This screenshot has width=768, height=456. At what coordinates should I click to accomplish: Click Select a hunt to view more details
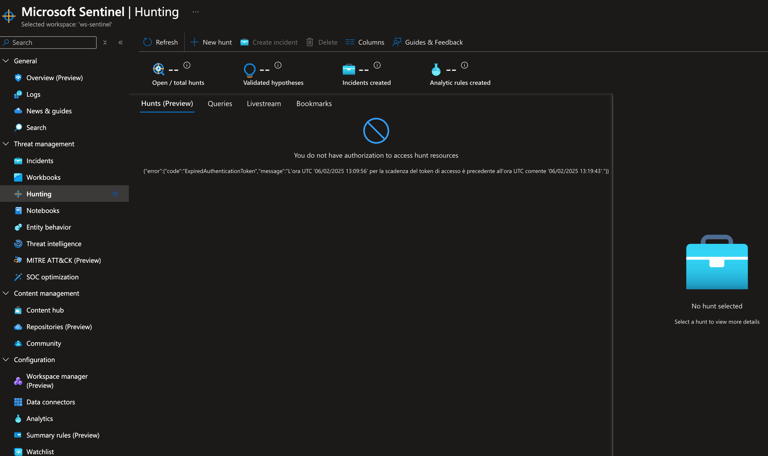pyautogui.click(x=717, y=322)
